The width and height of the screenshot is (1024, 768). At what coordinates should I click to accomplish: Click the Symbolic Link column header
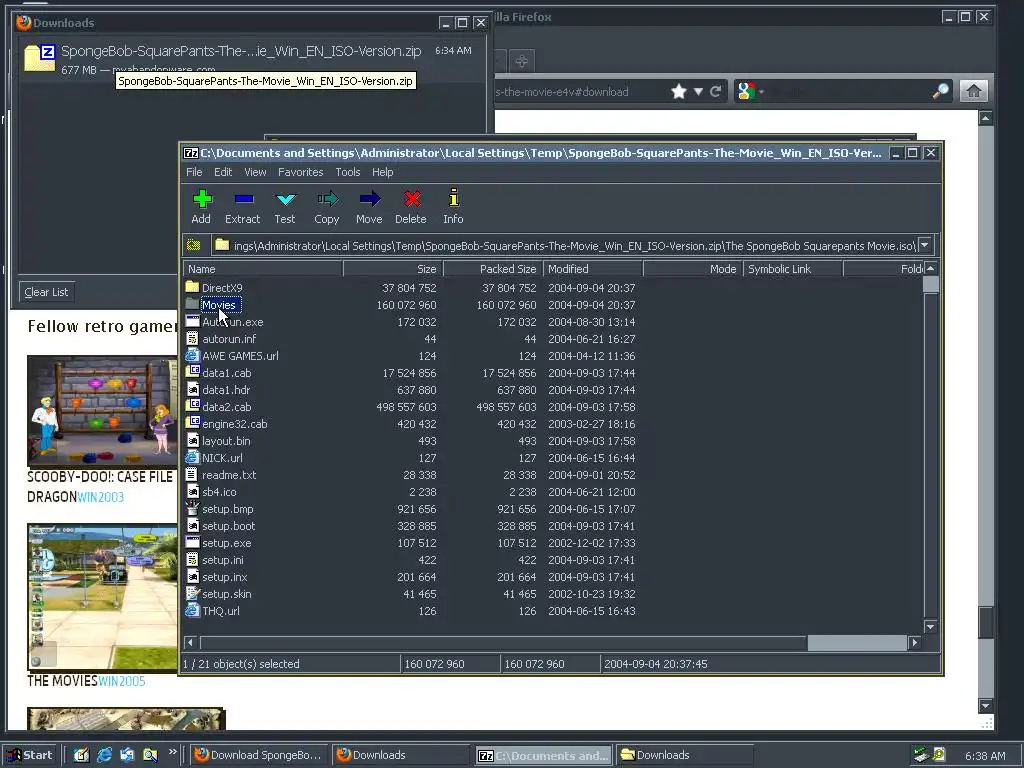coord(793,269)
